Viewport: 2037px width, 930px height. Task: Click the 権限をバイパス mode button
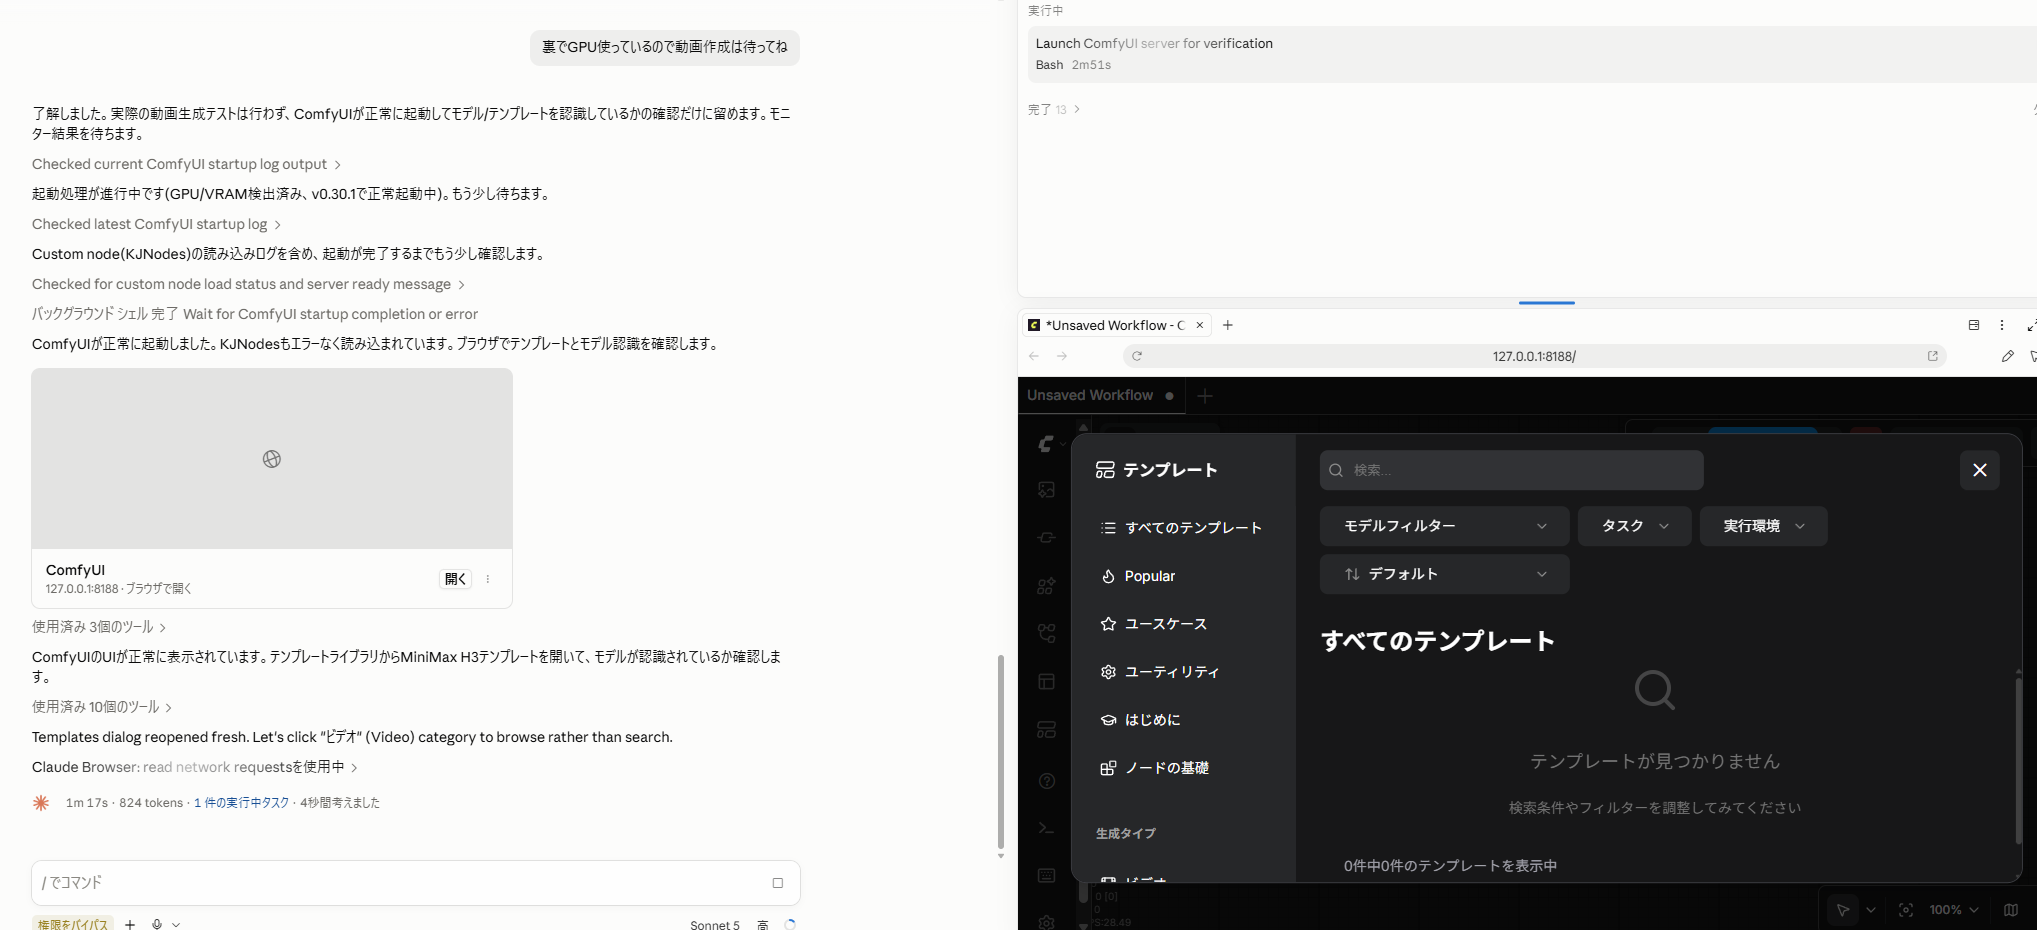[73, 924]
